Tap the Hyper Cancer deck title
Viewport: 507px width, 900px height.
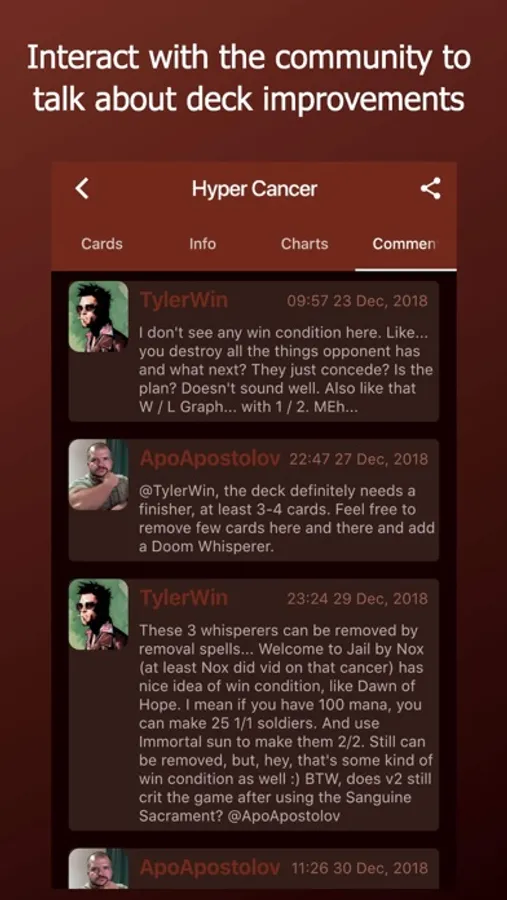254,189
